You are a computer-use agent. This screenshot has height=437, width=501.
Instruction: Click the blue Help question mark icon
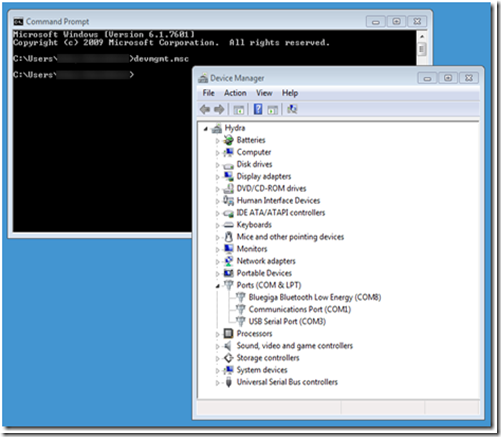point(258,109)
